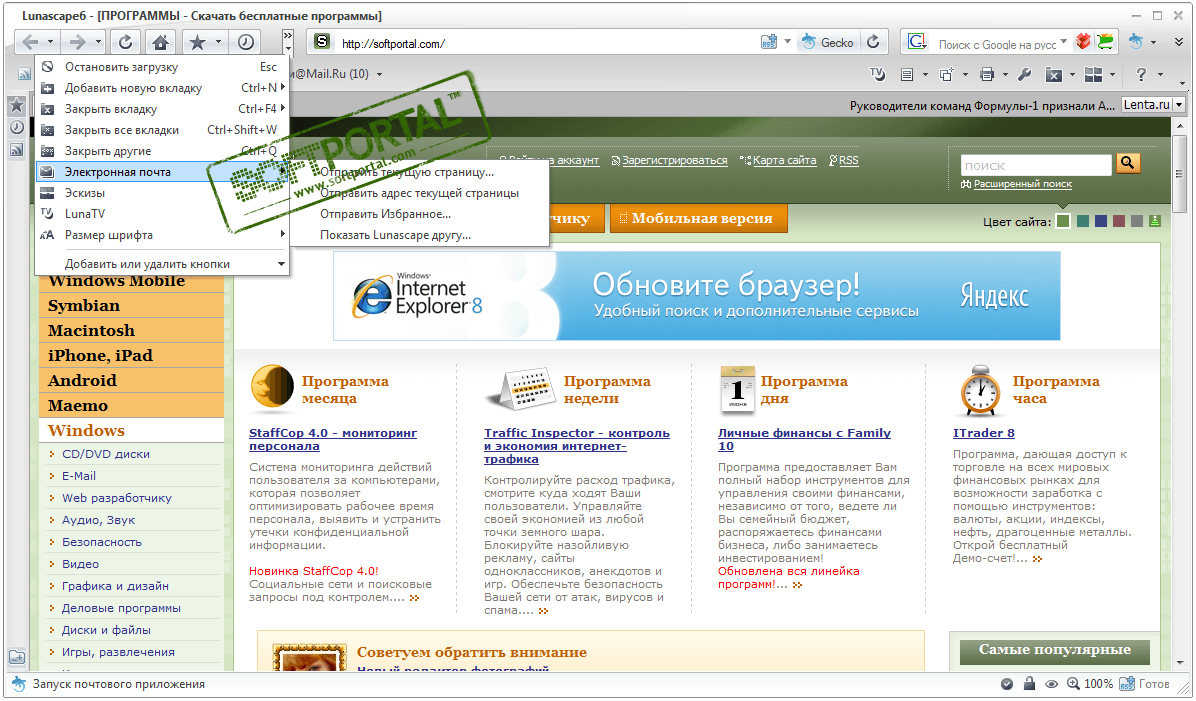
Task: Click the site search input field
Action: (x=1036, y=166)
